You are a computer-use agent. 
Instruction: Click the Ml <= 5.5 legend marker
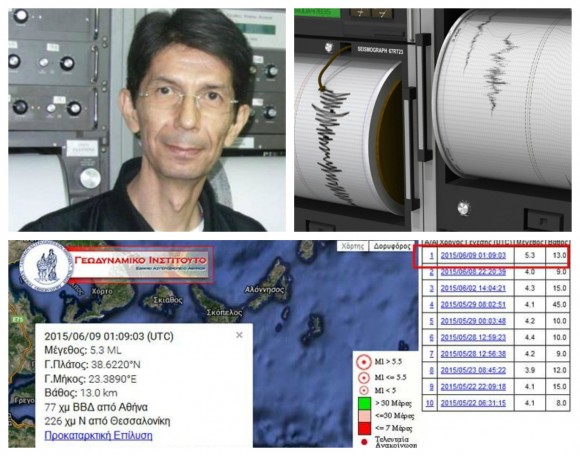pyautogui.click(x=364, y=378)
